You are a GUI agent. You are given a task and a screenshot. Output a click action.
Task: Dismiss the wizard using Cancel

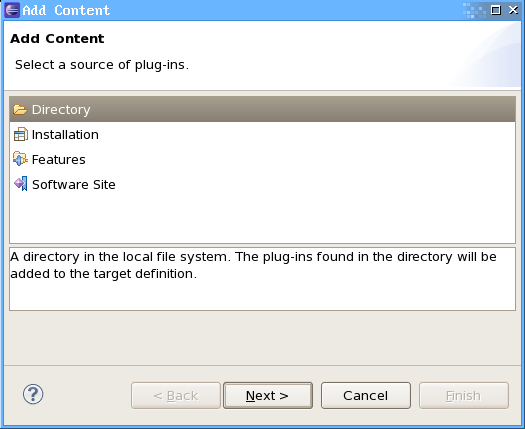[x=366, y=396]
